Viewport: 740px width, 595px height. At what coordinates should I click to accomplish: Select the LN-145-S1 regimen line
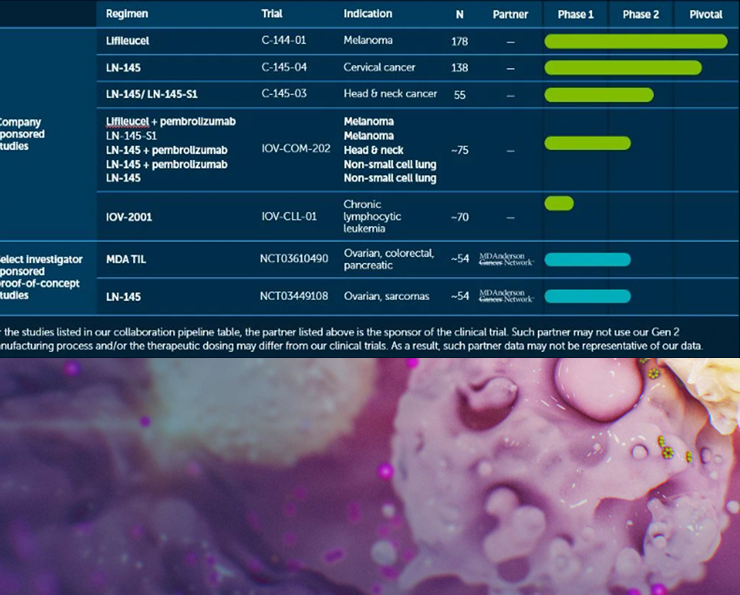click(x=131, y=136)
